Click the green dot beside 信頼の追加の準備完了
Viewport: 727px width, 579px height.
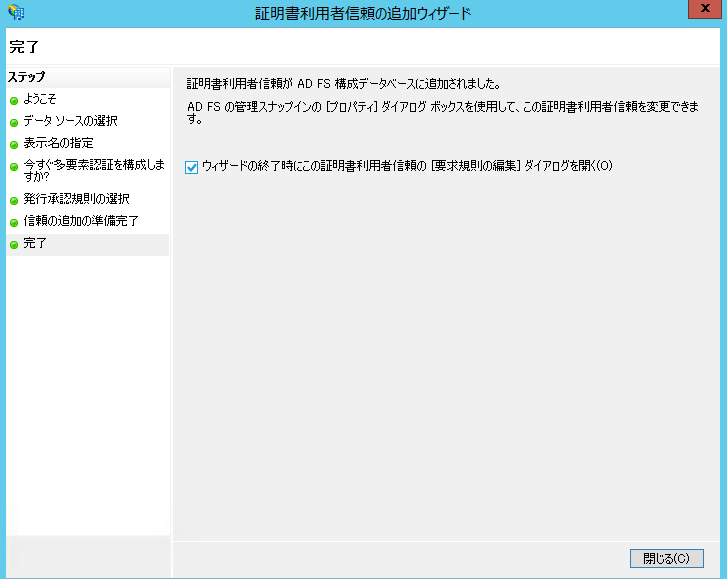pyautogui.click(x=14, y=222)
